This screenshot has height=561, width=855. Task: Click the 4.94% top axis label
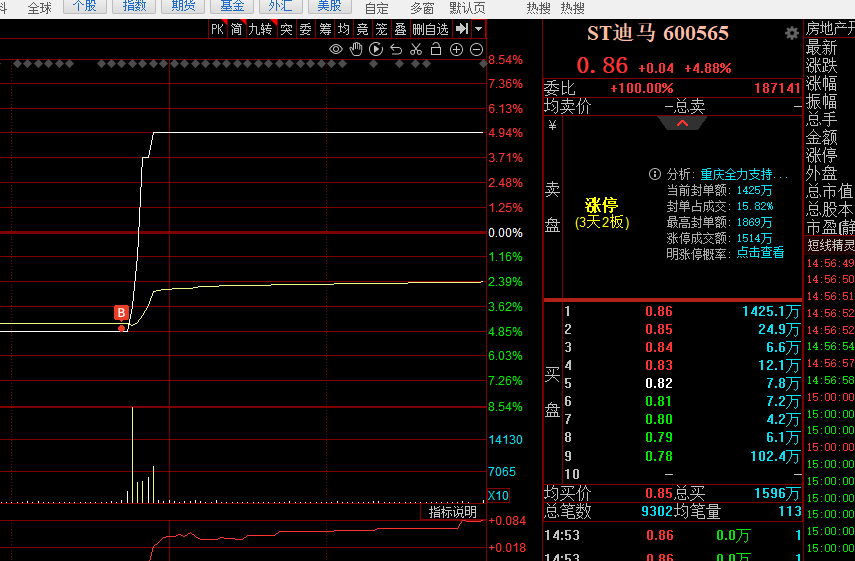click(x=505, y=133)
